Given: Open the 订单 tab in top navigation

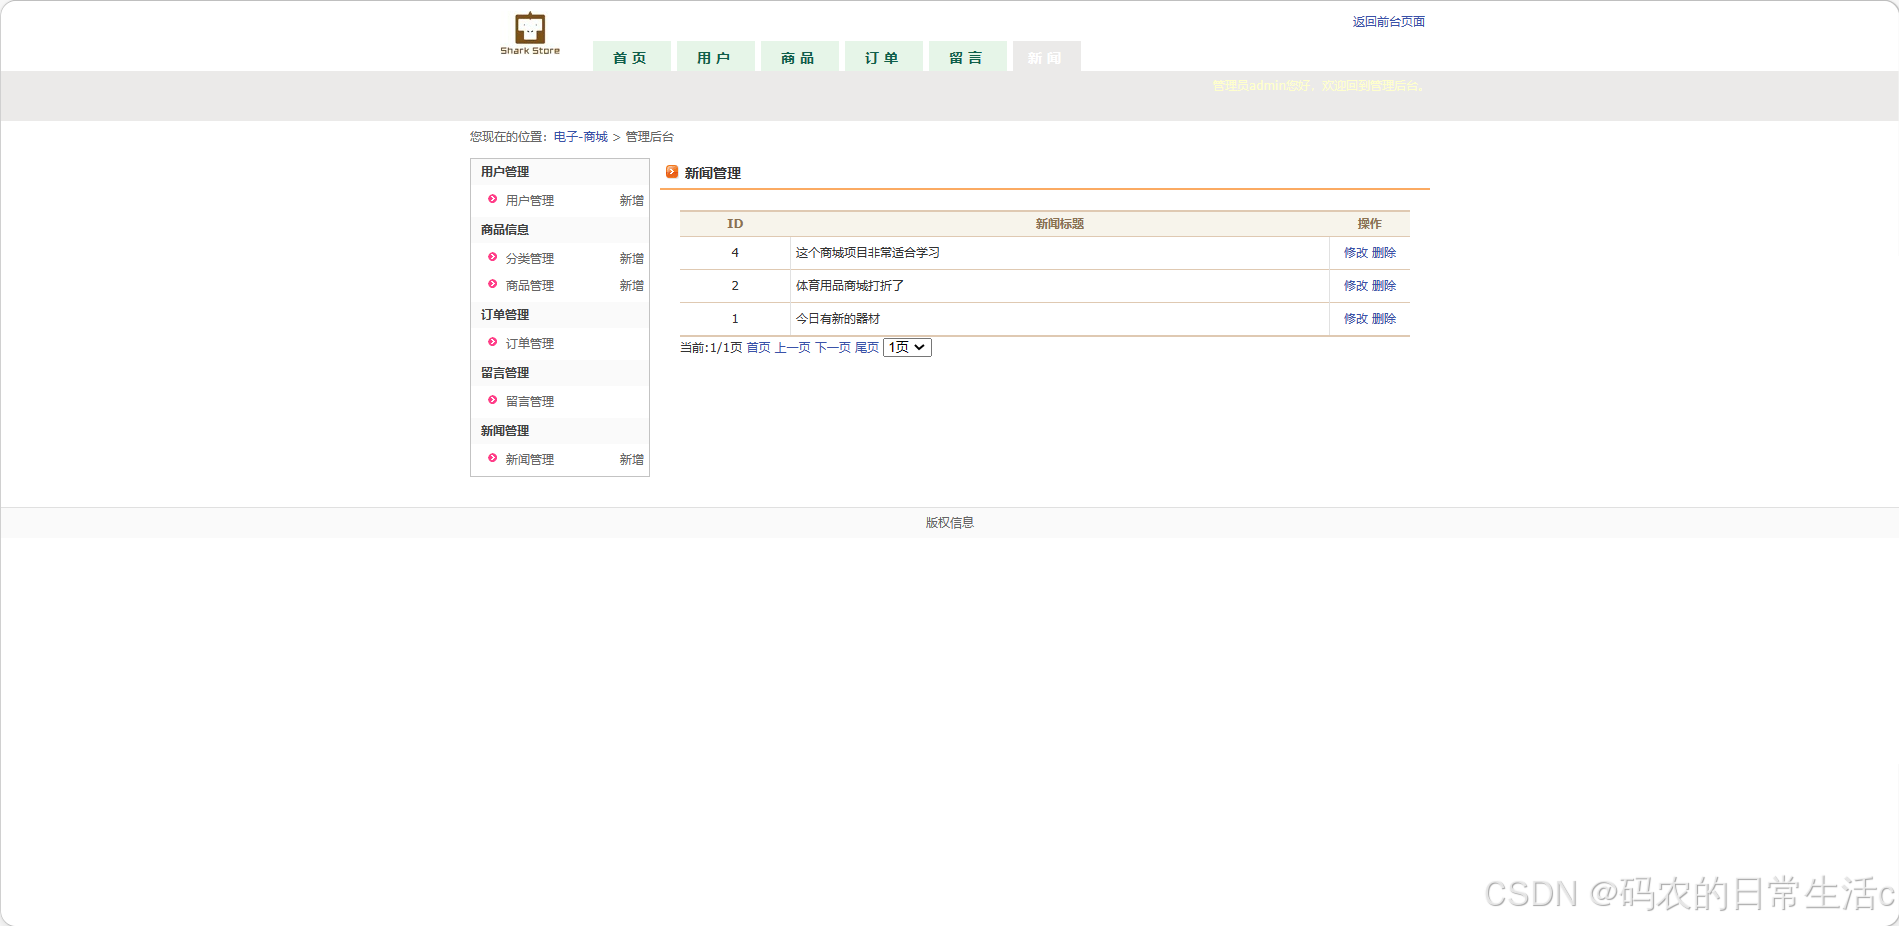Looking at the screenshot, I should (x=883, y=56).
